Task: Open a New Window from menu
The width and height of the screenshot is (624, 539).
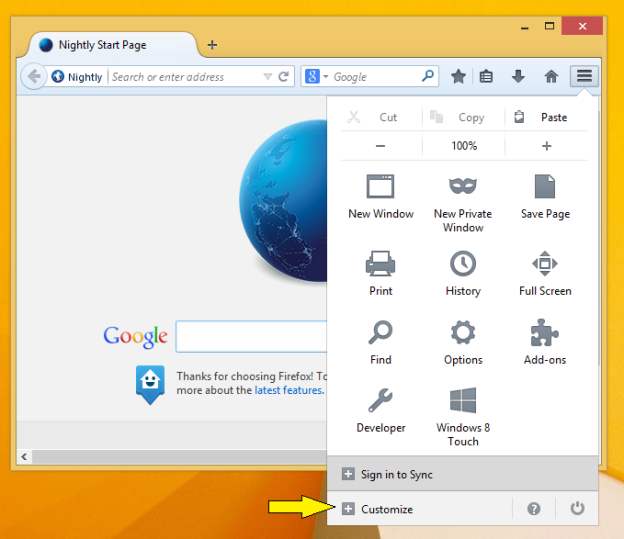Action: pos(381,197)
